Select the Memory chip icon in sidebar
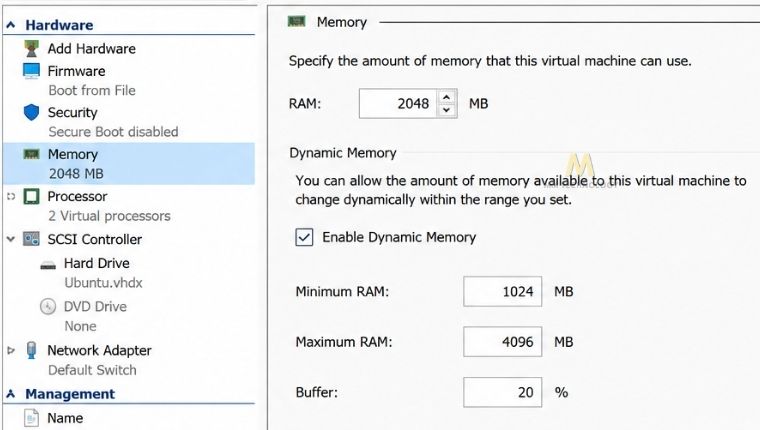The width and height of the screenshot is (760, 430). [x=32, y=154]
